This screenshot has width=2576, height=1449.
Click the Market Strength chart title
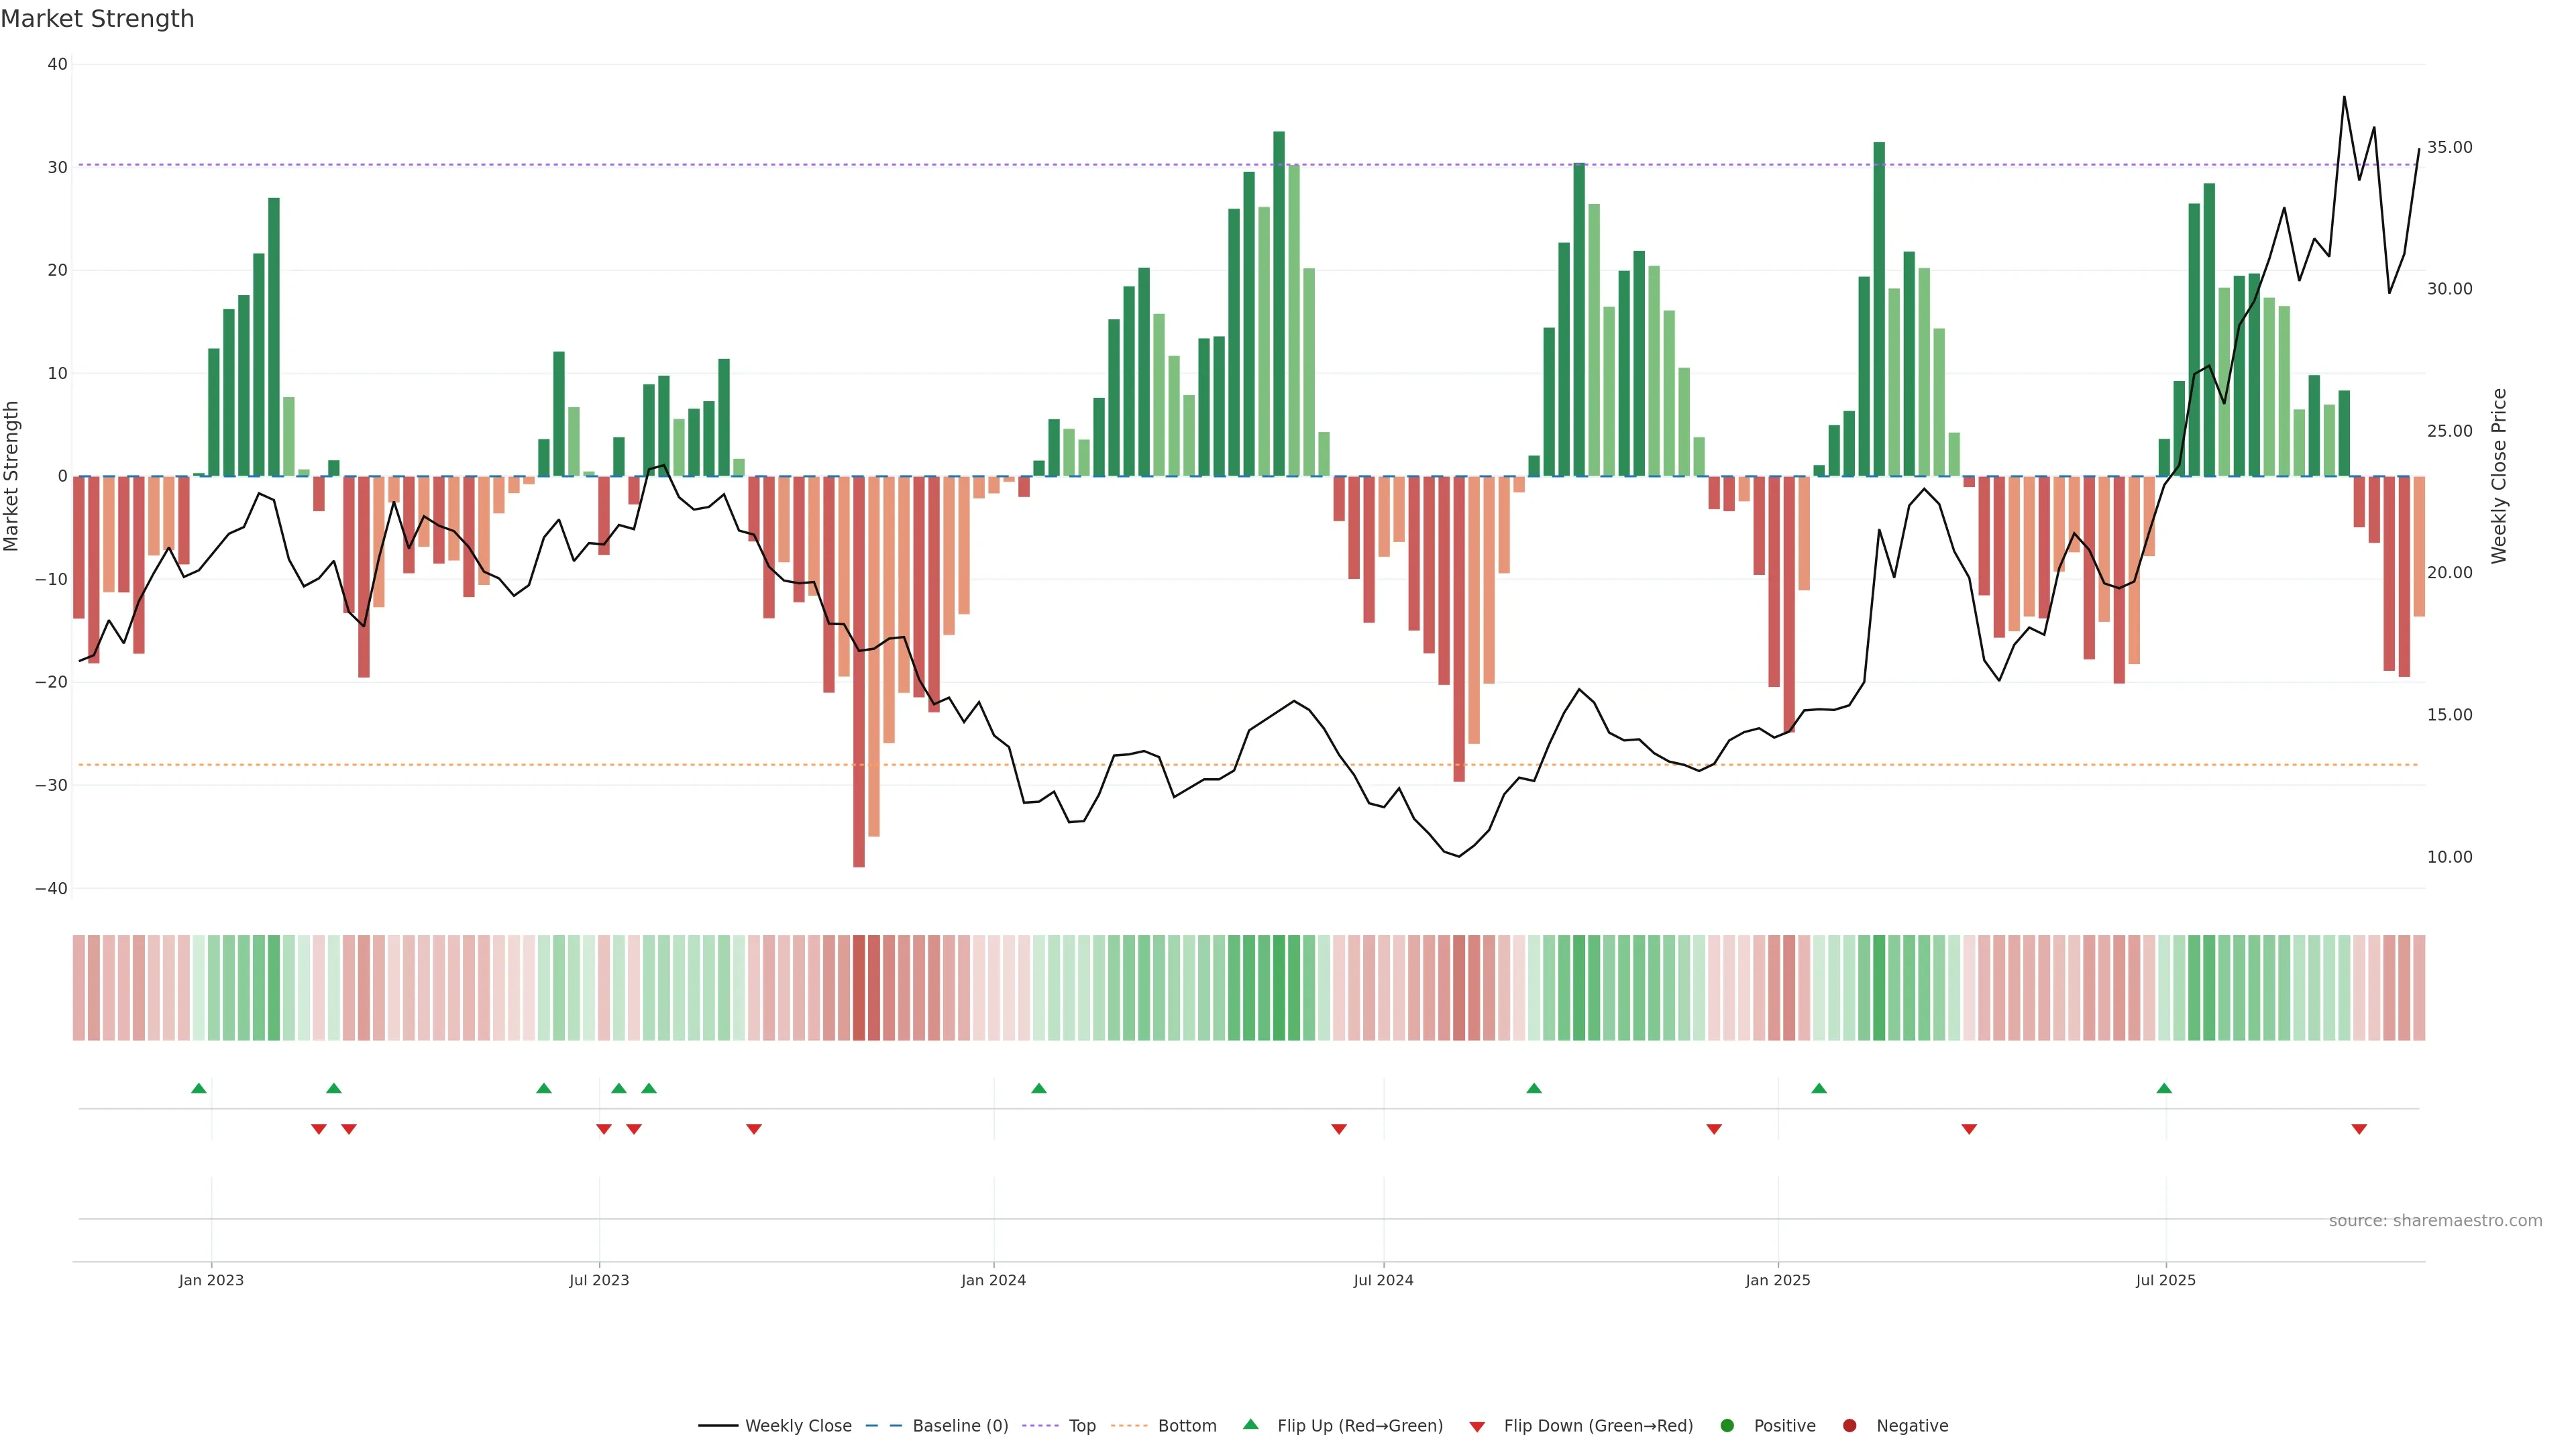(x=97, y=19)
